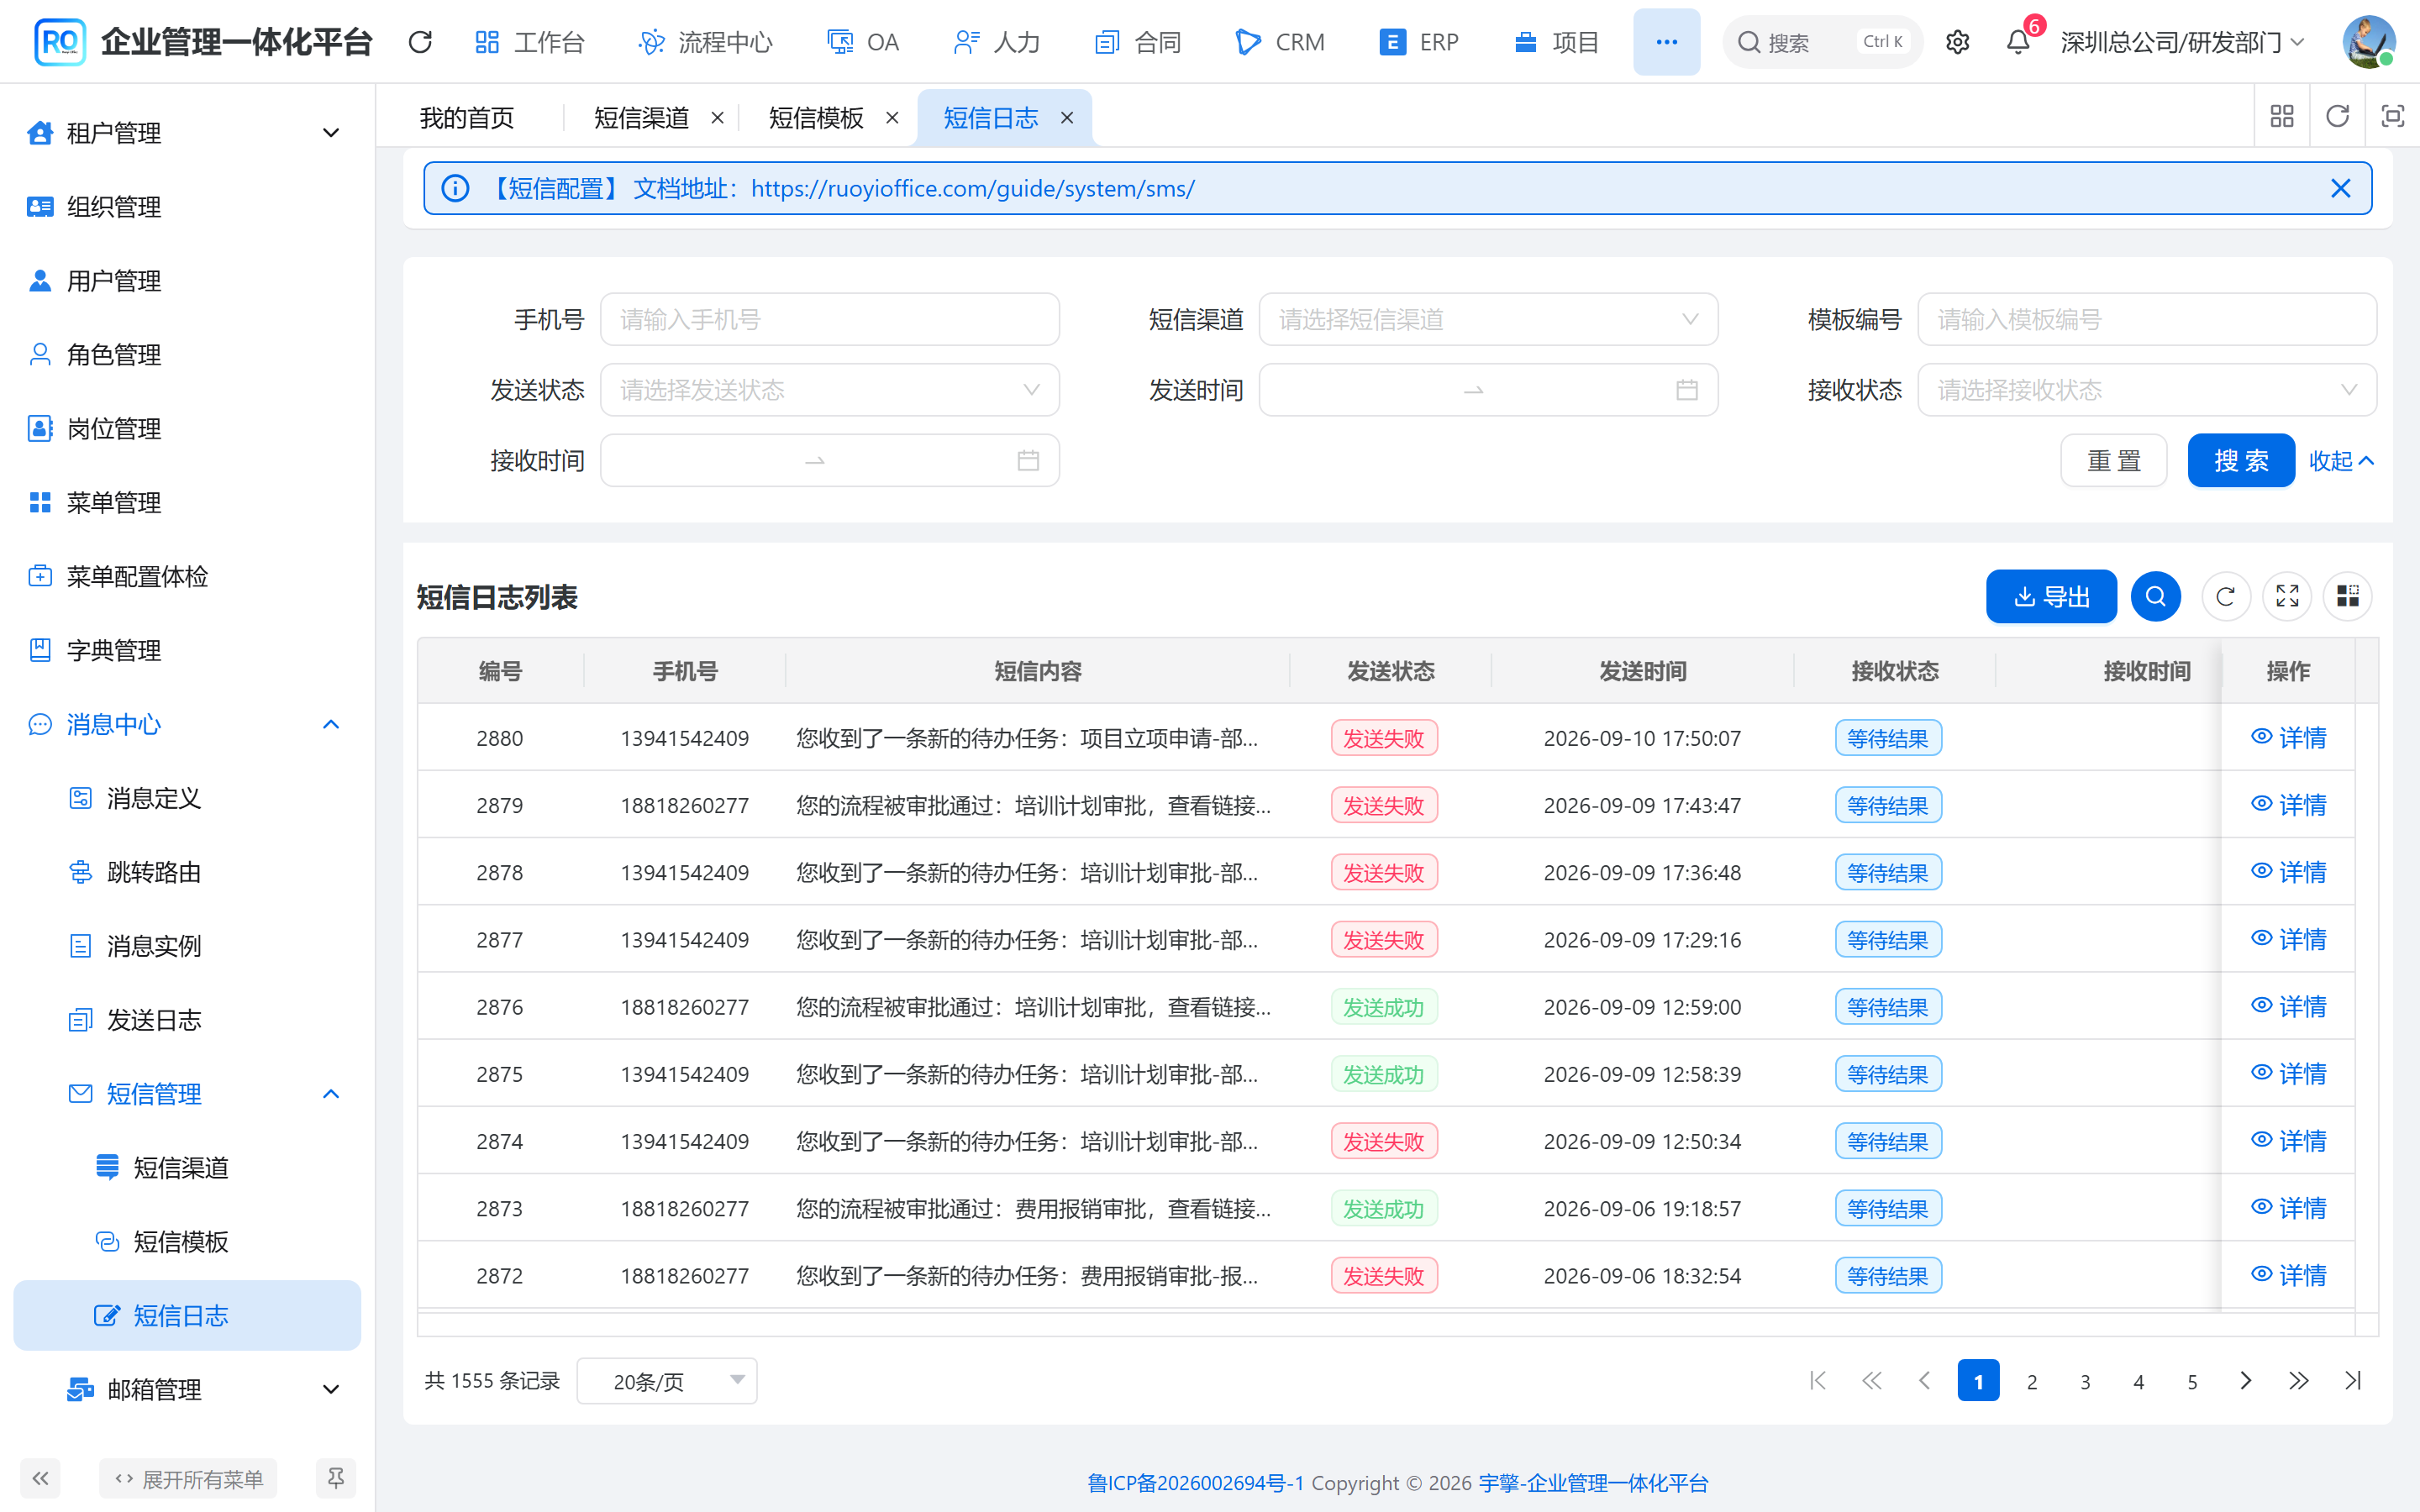This screenshot has width=2420, height=1512.
Task: Click the 搜 索 button
Action: pyautogui.click(x=2241, y=461)
